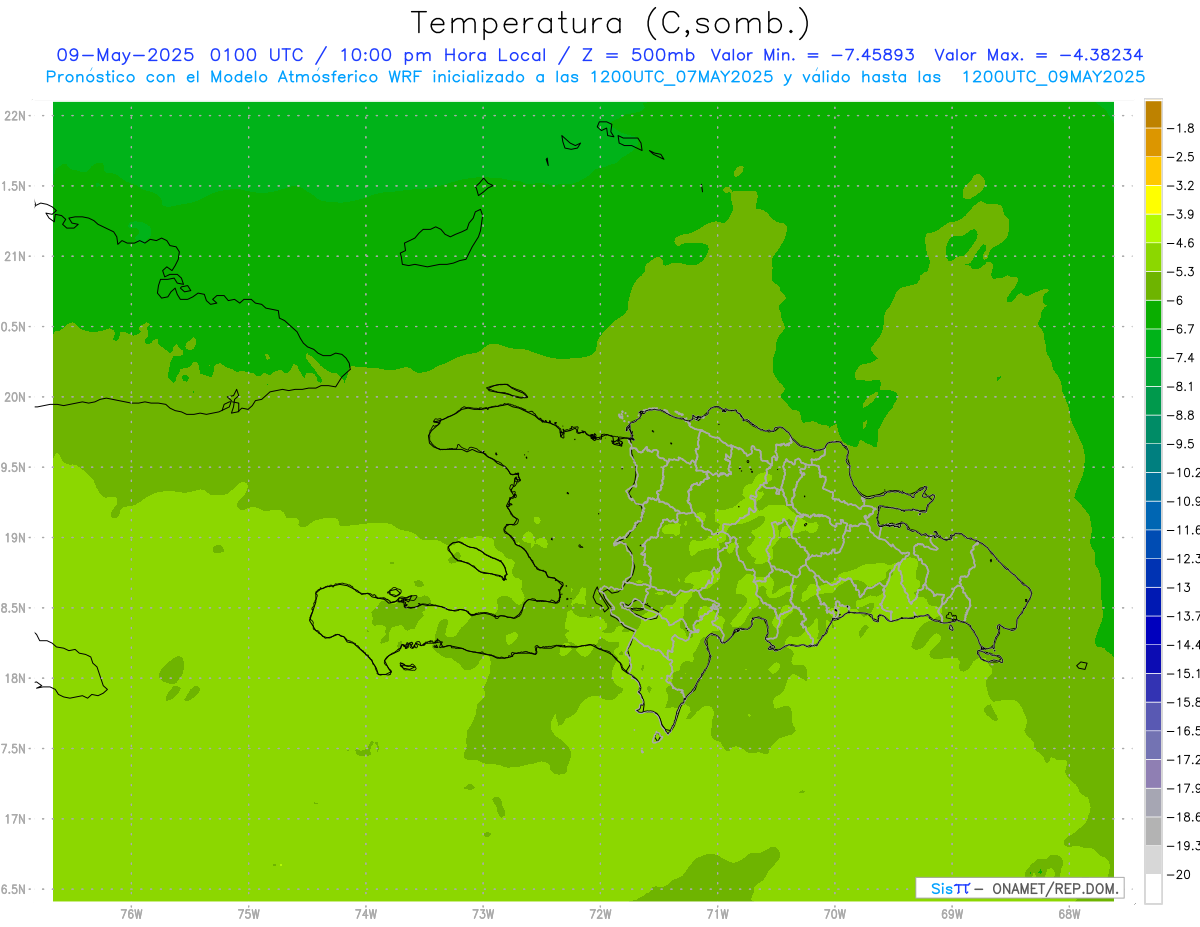Click the '76W' longitude axis label

point(131,913)
